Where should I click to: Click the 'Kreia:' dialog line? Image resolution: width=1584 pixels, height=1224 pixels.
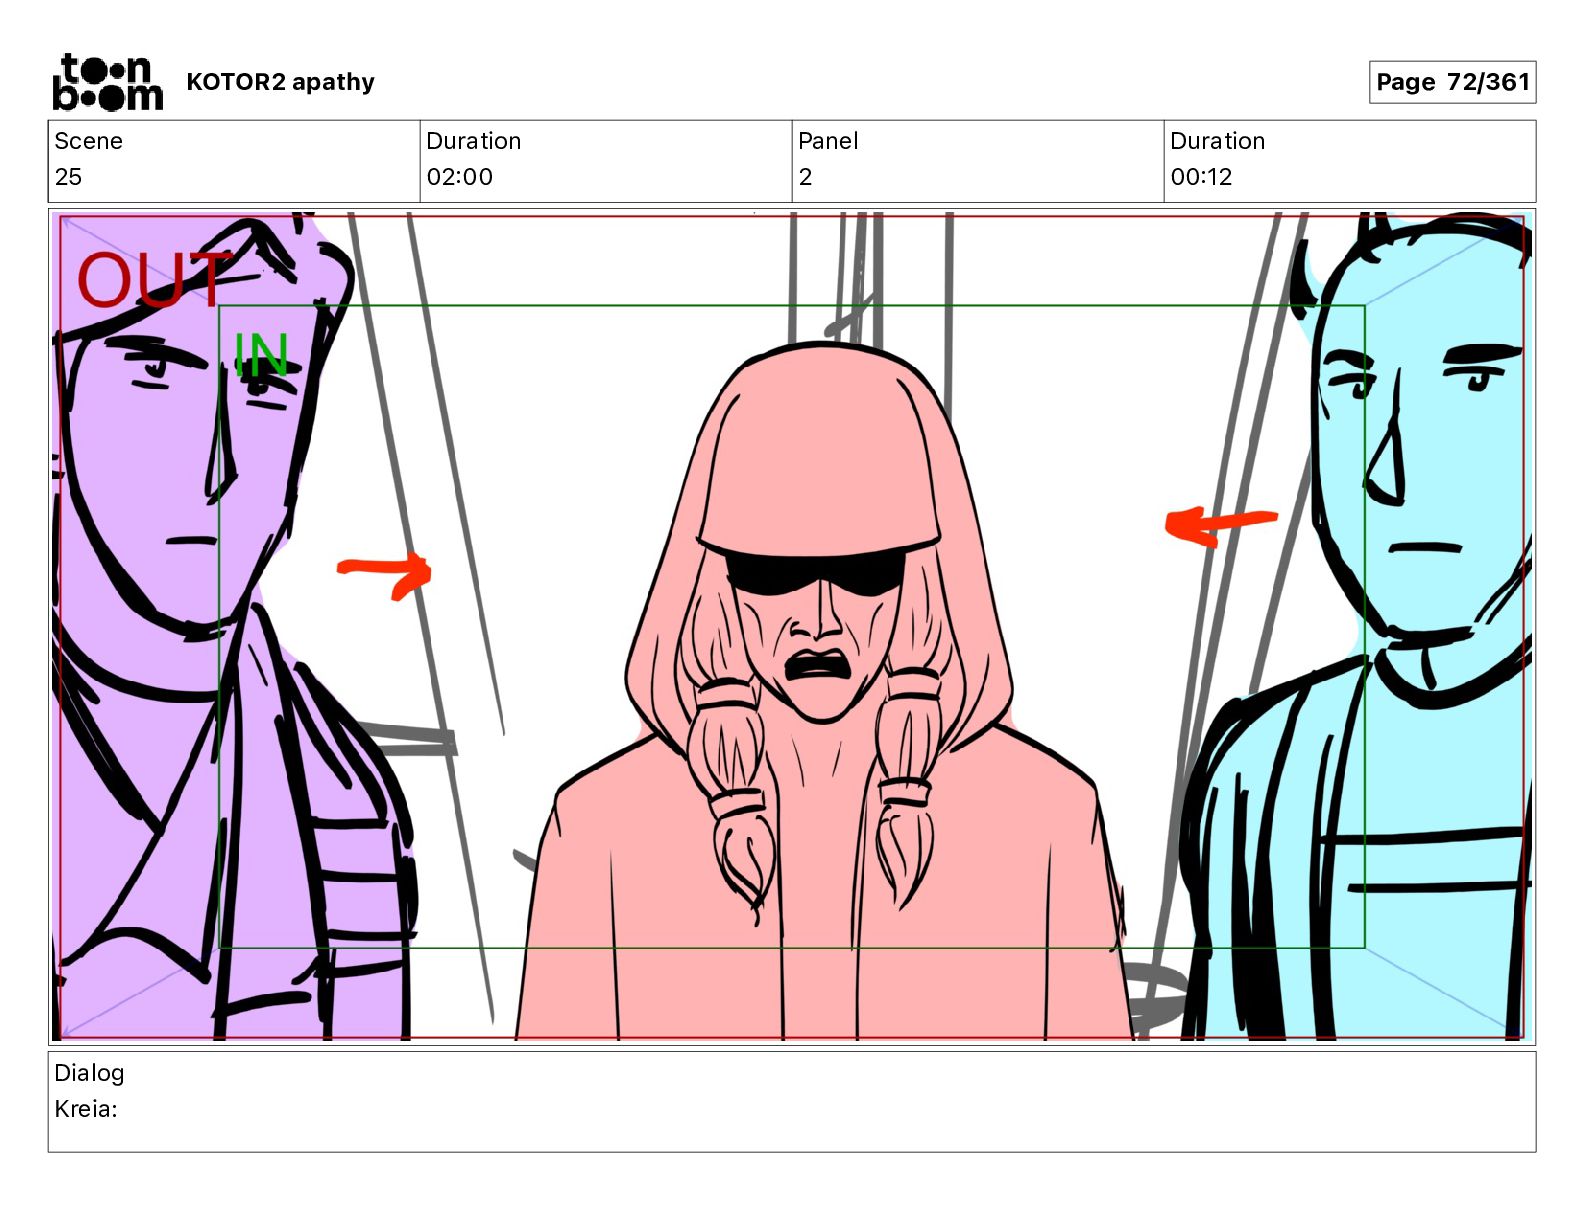click(x=86, y=1109)
